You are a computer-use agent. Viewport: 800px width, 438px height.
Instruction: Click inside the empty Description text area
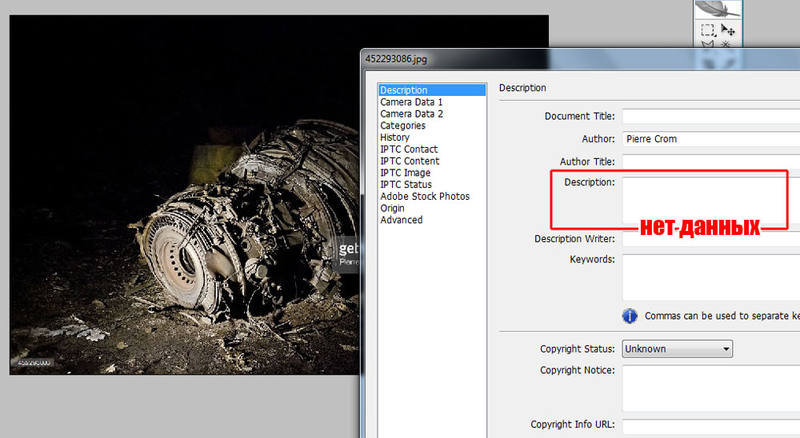point(711,200)
